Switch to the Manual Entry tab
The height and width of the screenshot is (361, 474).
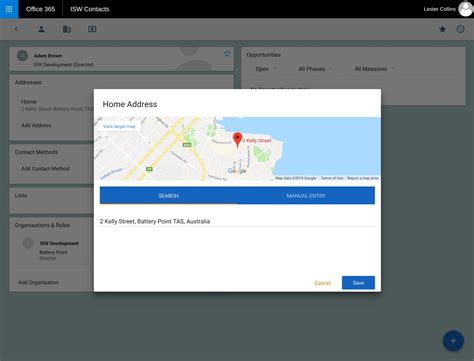pos(306,196)
